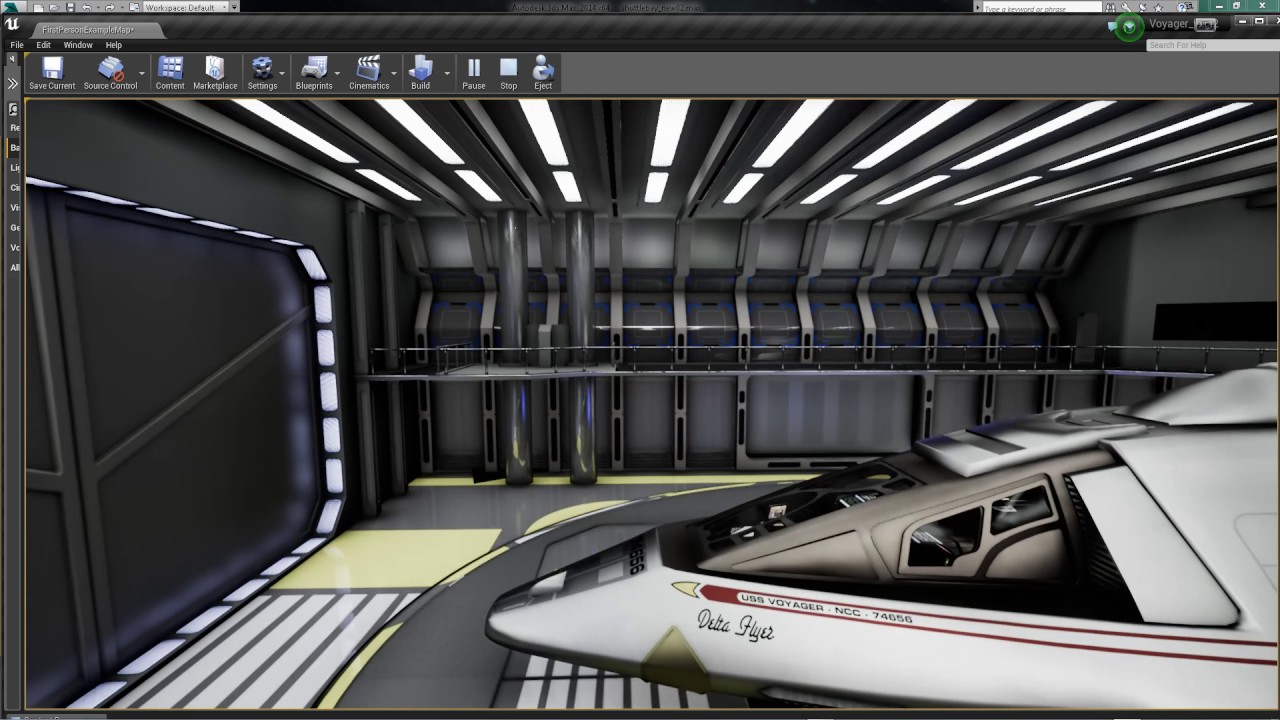Viewport: 1280px width, 720px height.
Task: Click the 3ds Max keyword search field
Action: (1042, 8)
